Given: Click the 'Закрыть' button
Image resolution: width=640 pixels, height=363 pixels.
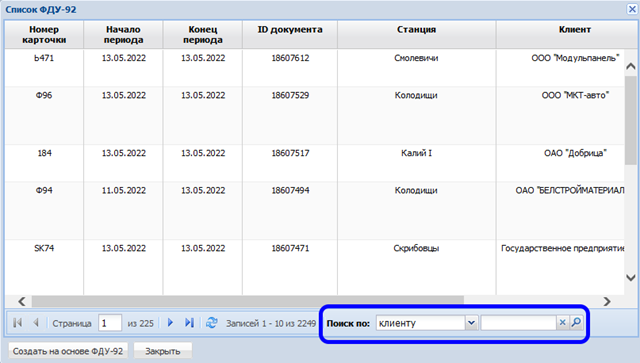Looking at the screenshot, I should (163, 351).
